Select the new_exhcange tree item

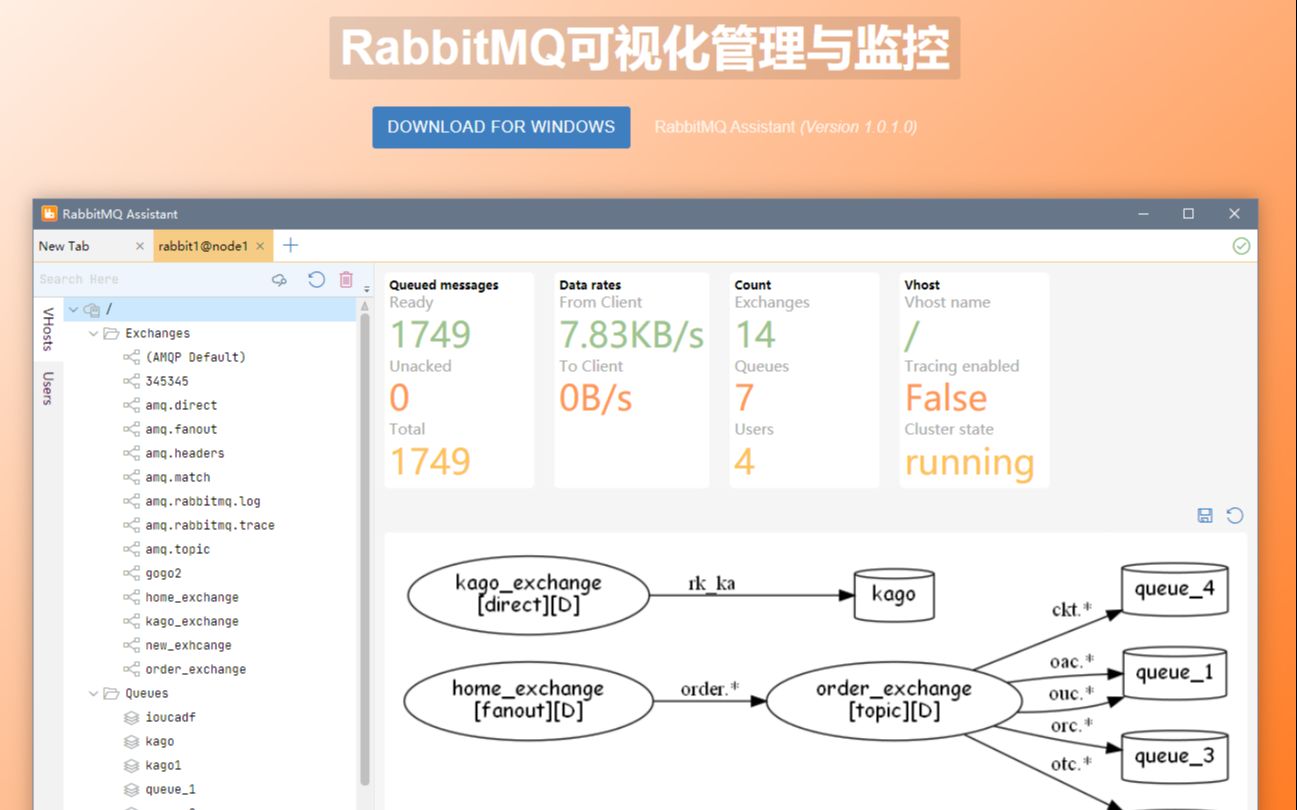188,645
